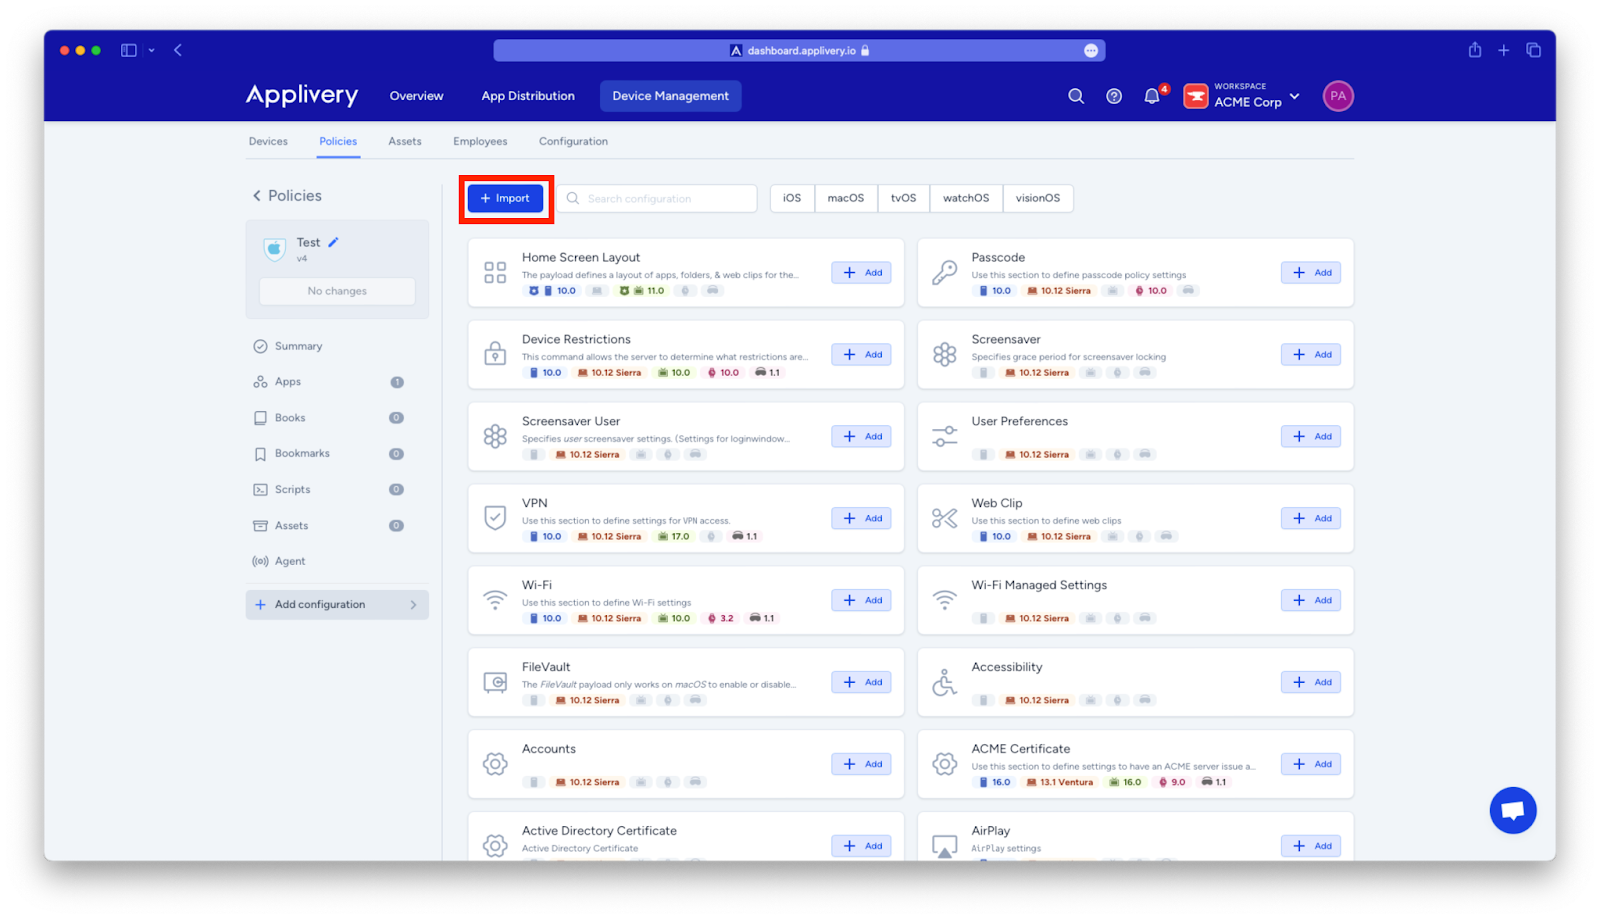Screen dimensions: 1600x919
Task: Filter configurations by iOS platform
Action: coord(792,198)
